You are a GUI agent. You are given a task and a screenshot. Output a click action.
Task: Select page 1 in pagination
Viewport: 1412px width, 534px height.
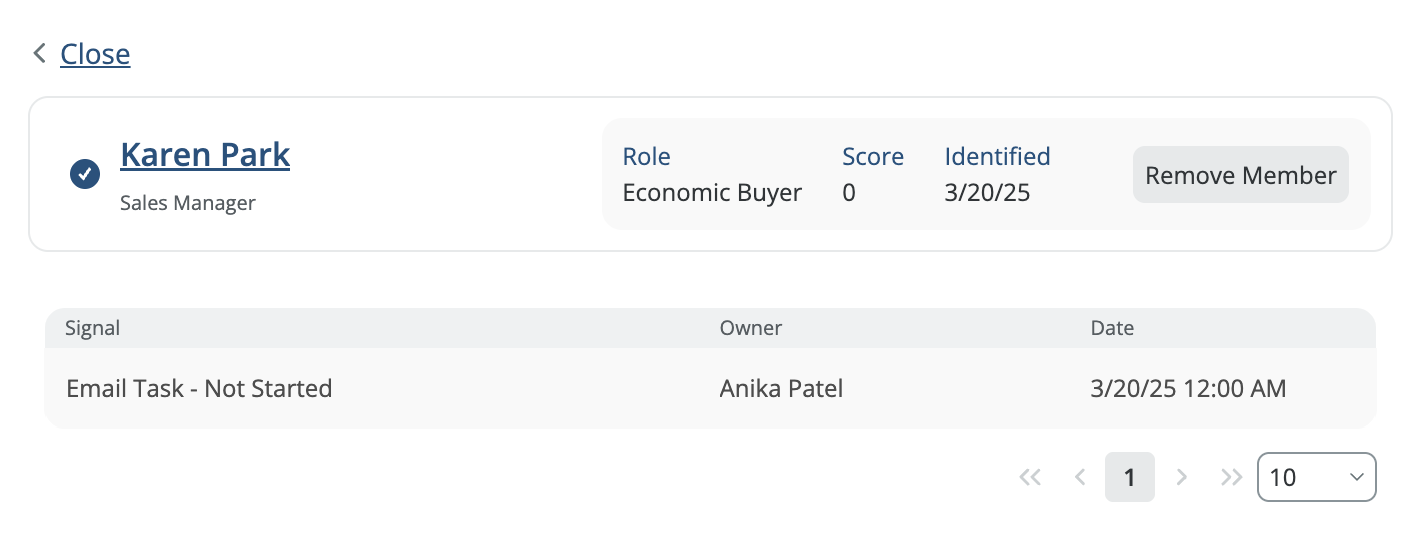pyautogui.click(x=1130, y=477)
